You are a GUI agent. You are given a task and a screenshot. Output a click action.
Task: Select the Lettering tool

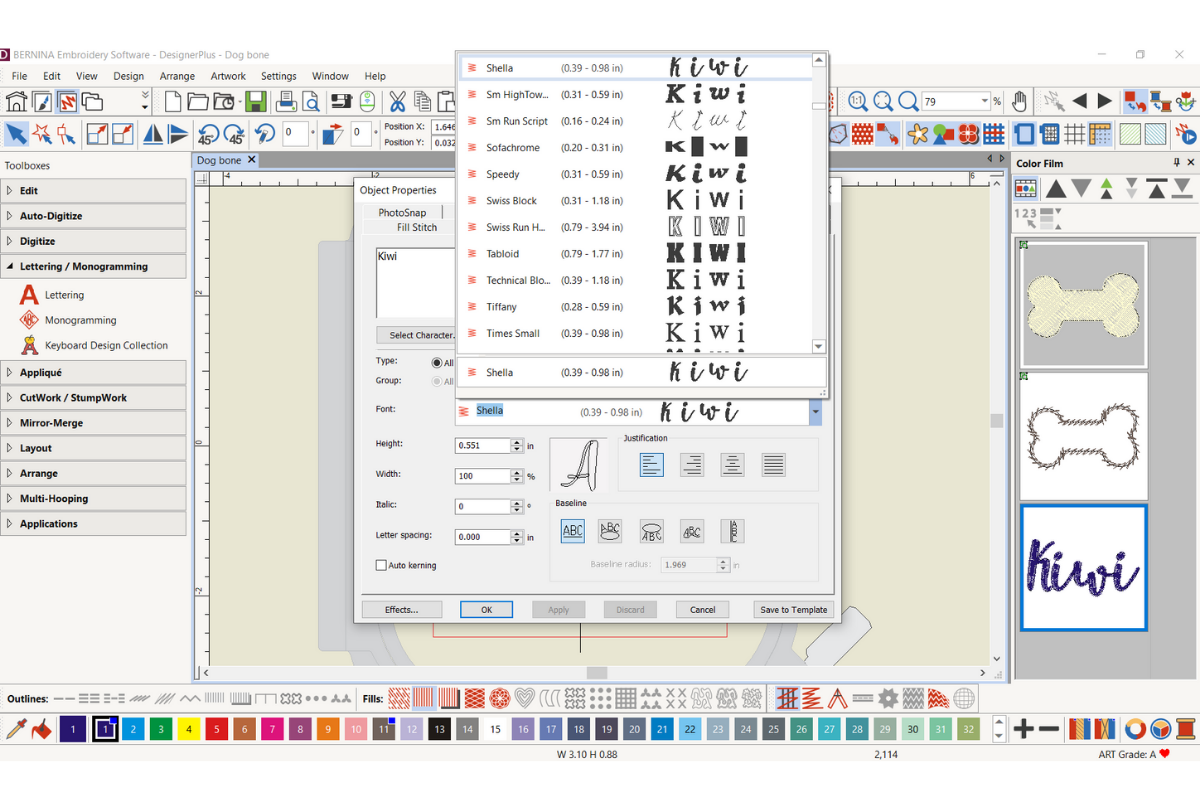64,295
